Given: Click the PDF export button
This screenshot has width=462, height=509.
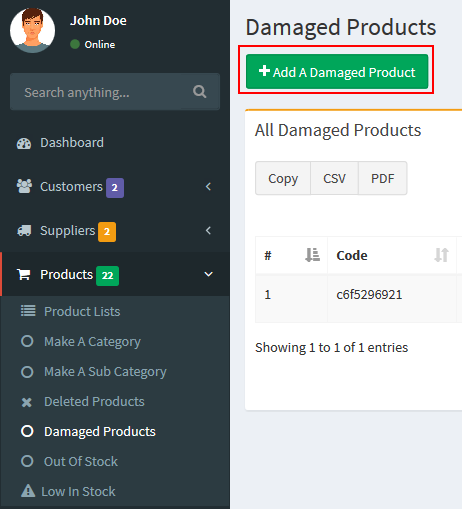Looking at the screenshot, I should click(x=383, y=178).
